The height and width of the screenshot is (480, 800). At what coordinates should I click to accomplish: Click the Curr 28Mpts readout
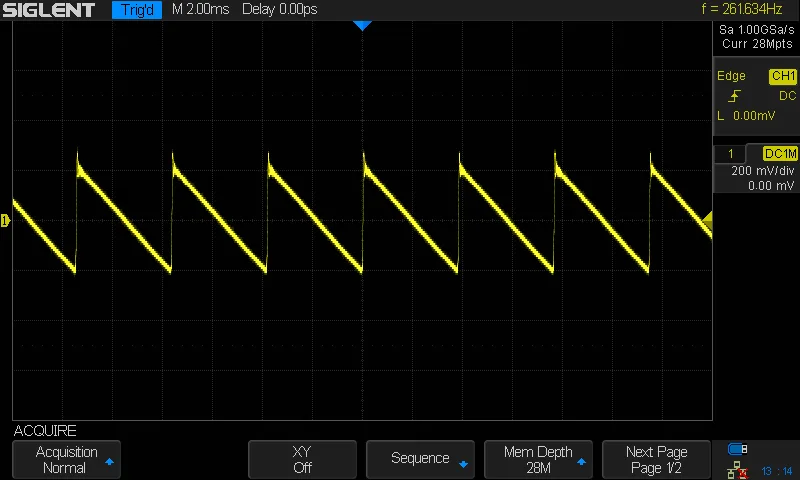757,44
